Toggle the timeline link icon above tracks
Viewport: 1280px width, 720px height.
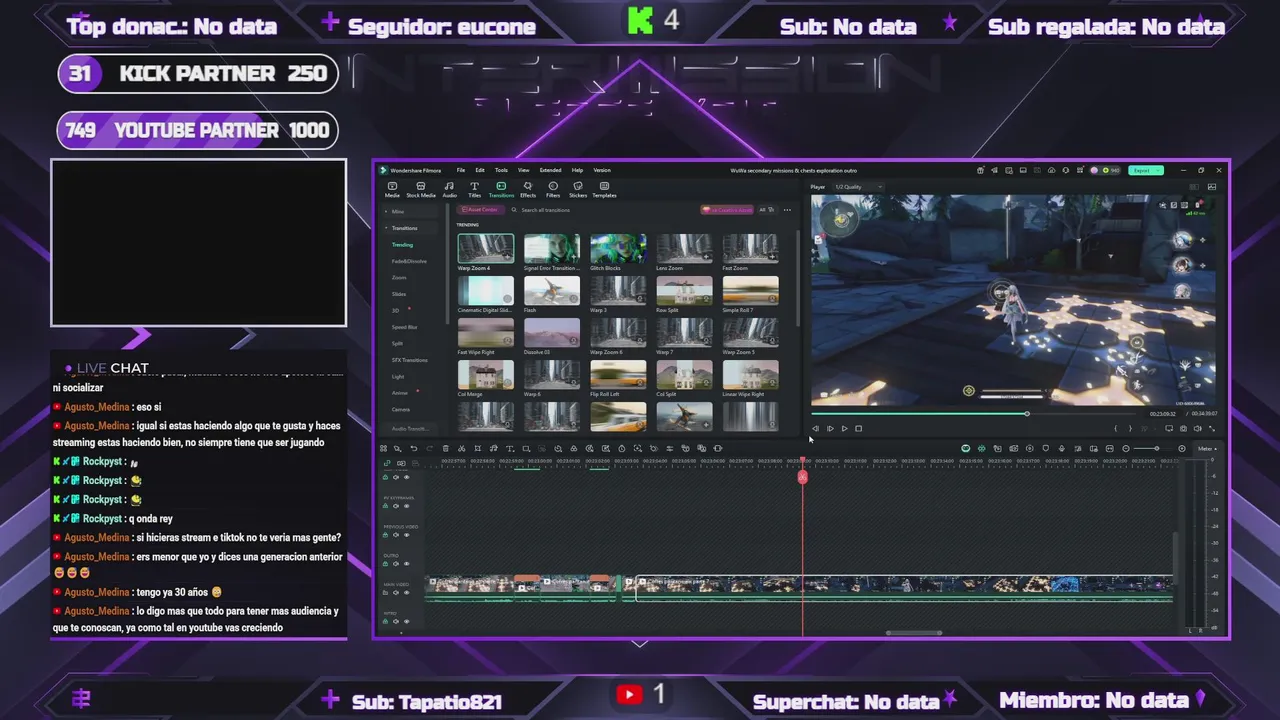pyautogui.click(x=388, y=463)
